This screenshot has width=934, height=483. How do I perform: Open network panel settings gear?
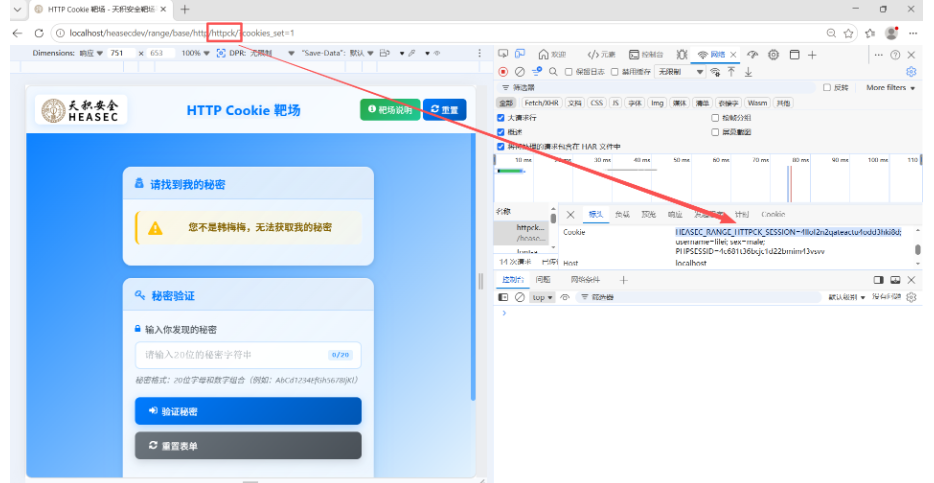[x=911, y=71]
